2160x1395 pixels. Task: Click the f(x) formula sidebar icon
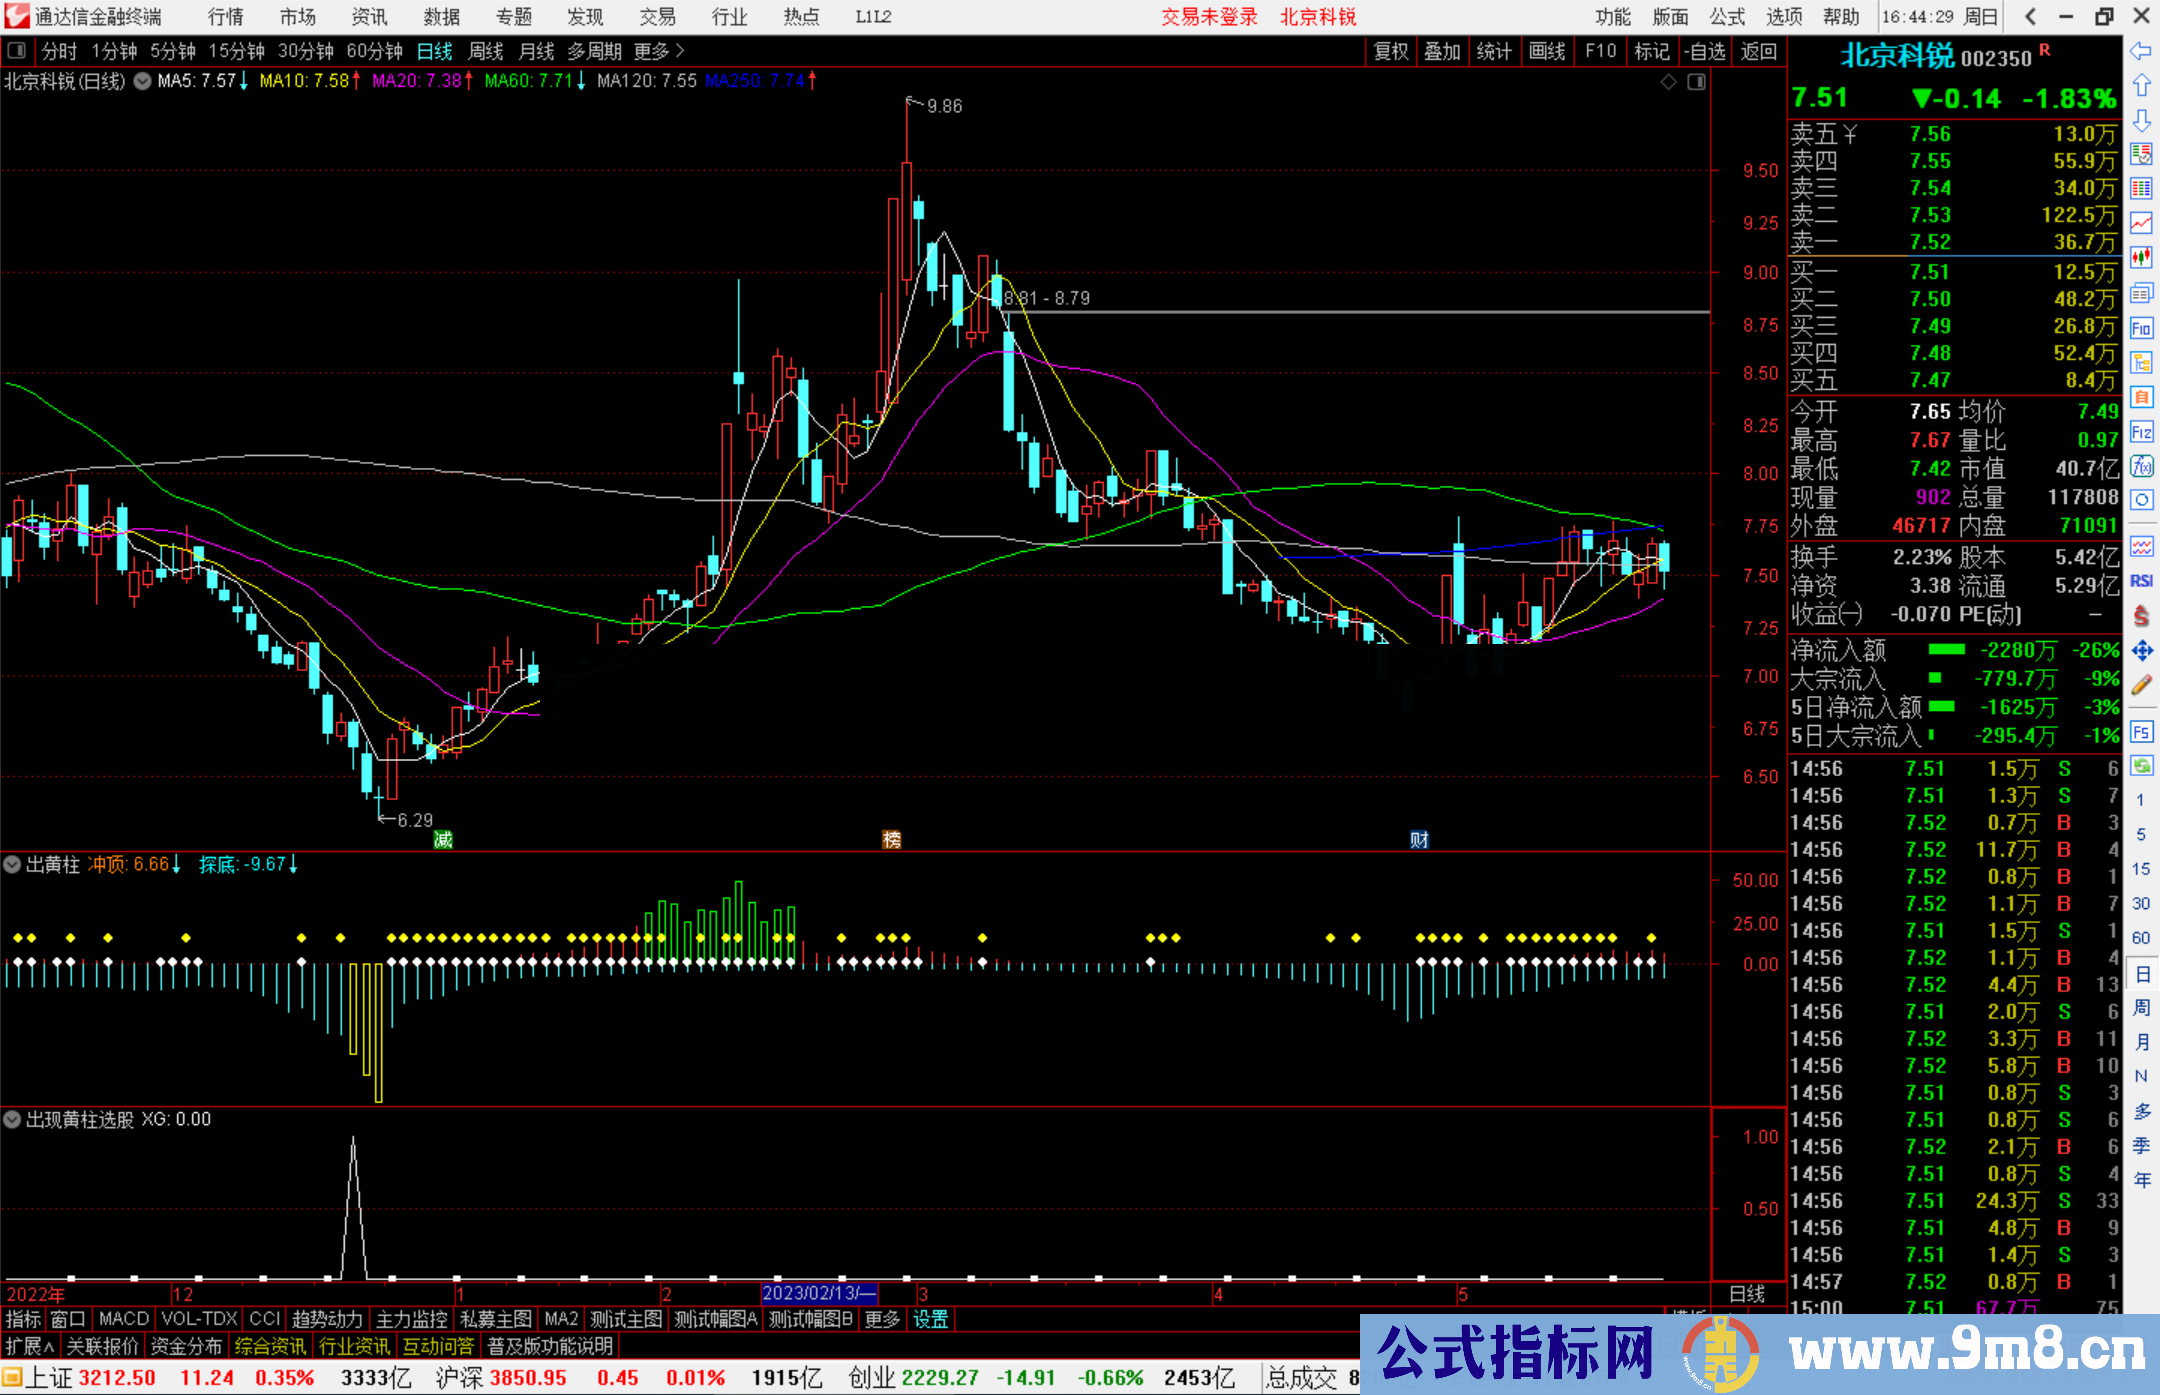coord(2141,466)
